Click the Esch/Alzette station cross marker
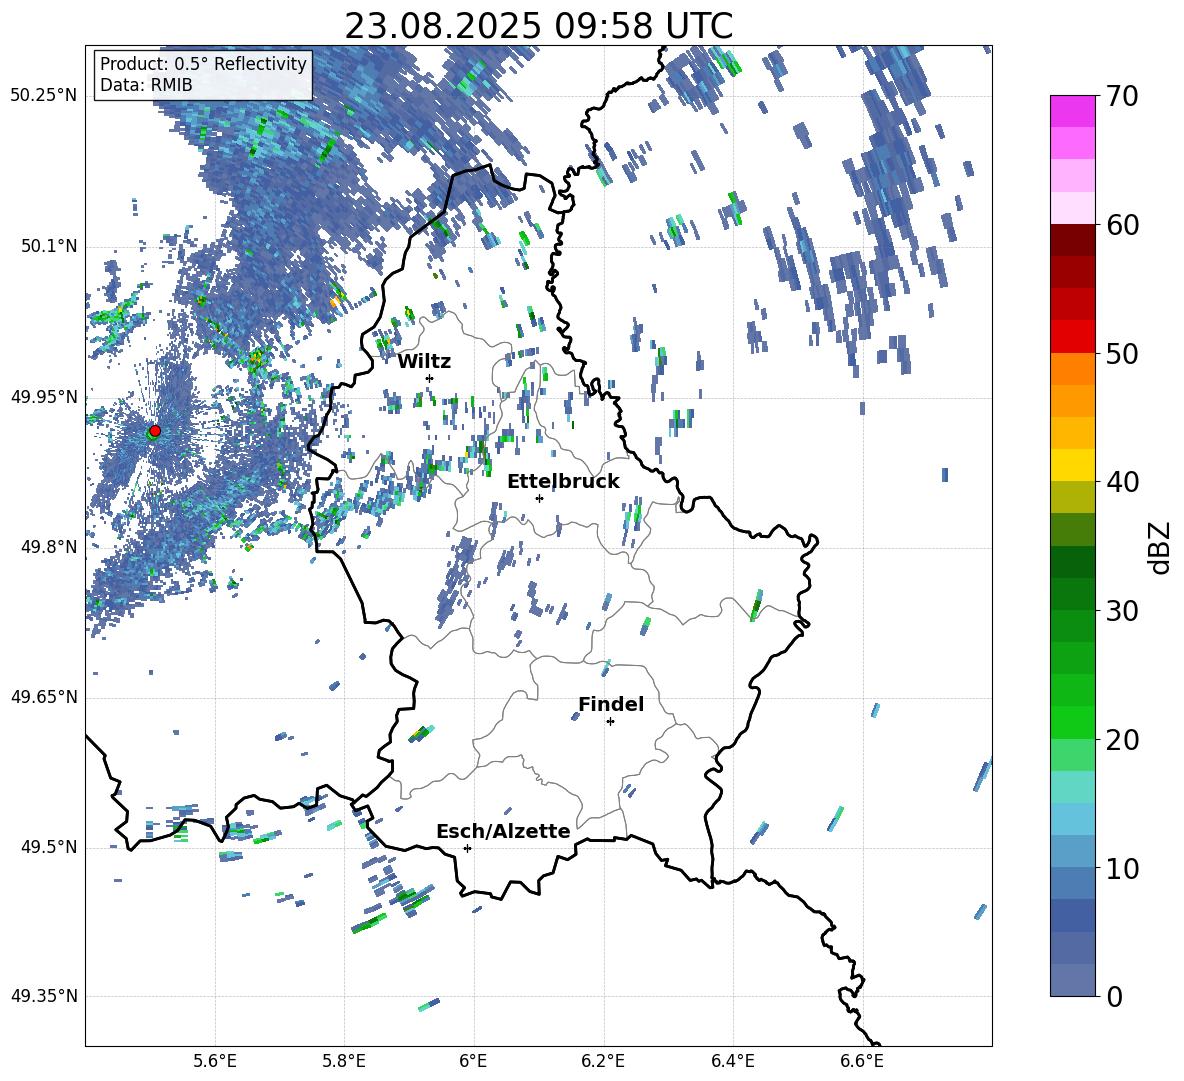Screen dimensions: 1184x1081 [x=467, y=848]
